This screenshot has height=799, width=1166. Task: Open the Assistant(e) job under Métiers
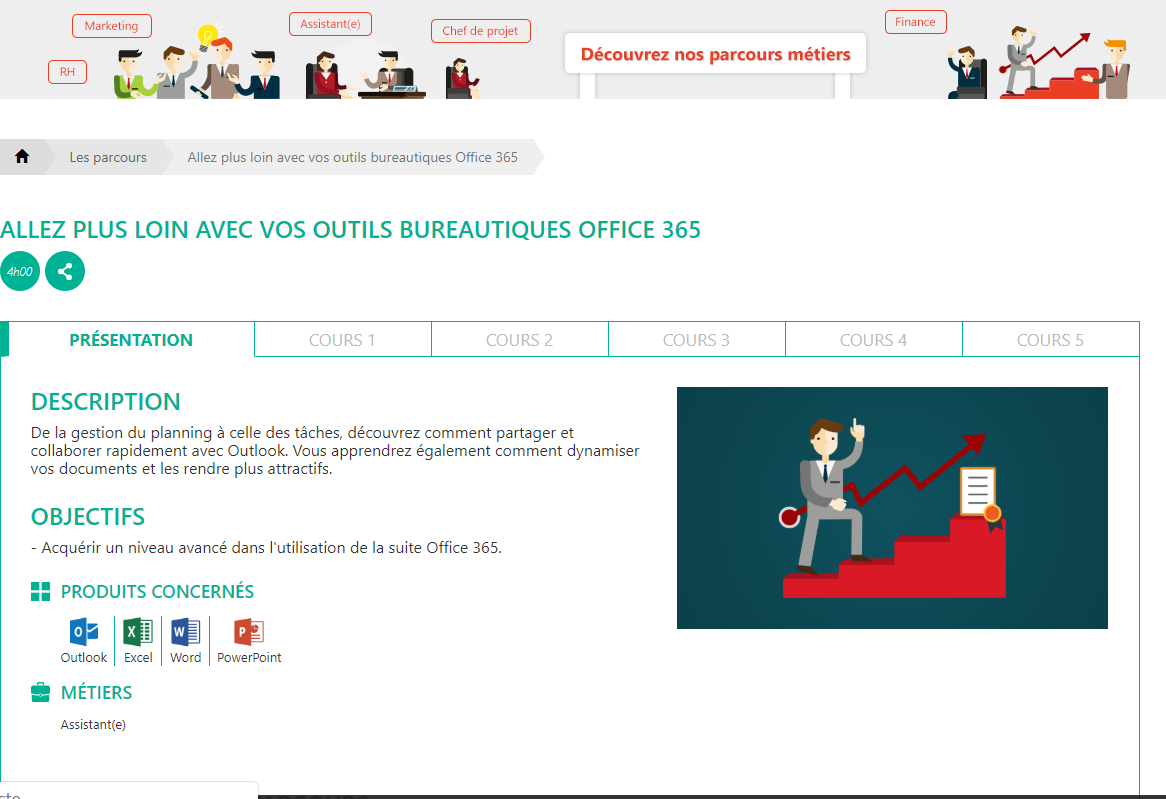(93, 725)
